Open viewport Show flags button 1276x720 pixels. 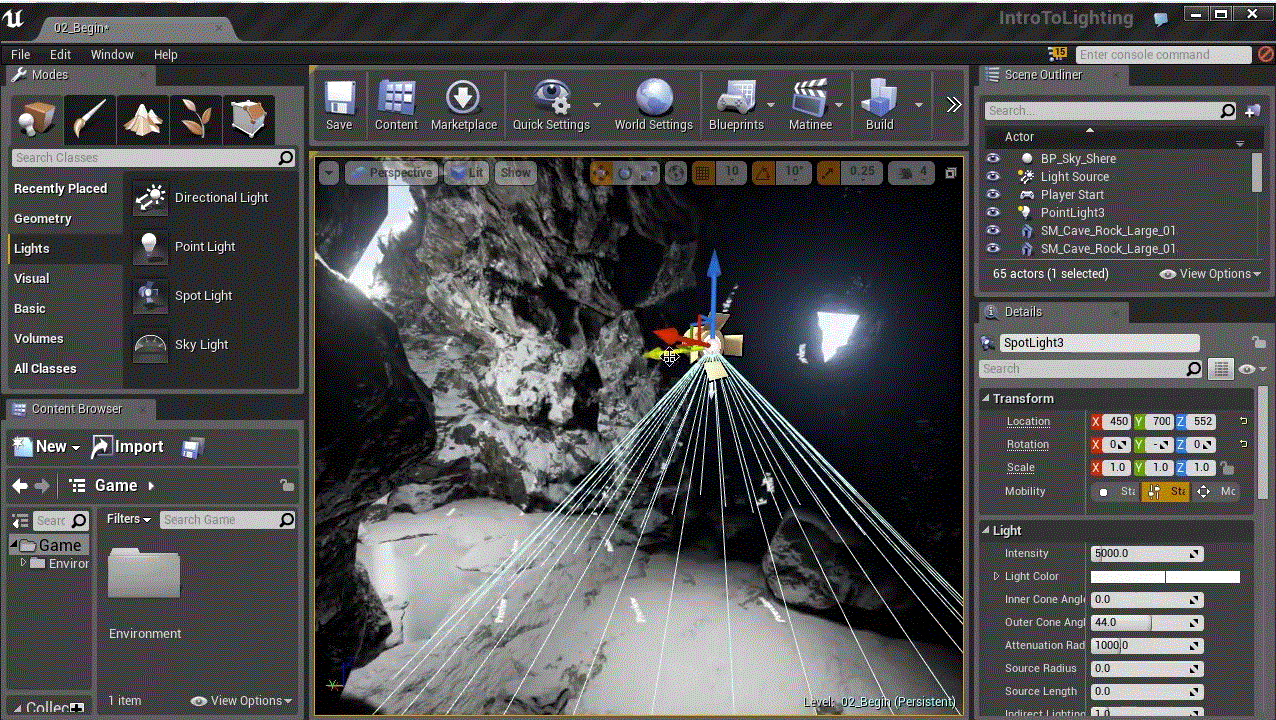click(x=516, y=173)
